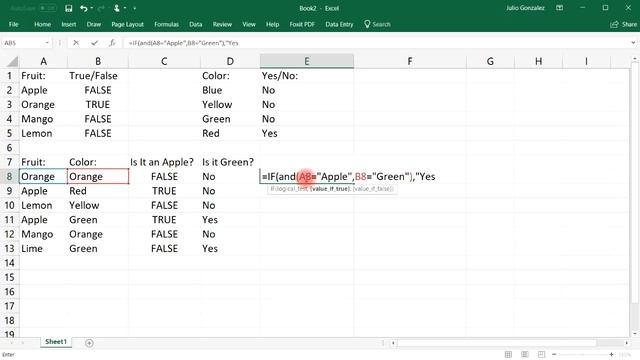Viewport: 640px width, 360px height.
Task: Open the View ribbon tab
Action: point(249,24)
